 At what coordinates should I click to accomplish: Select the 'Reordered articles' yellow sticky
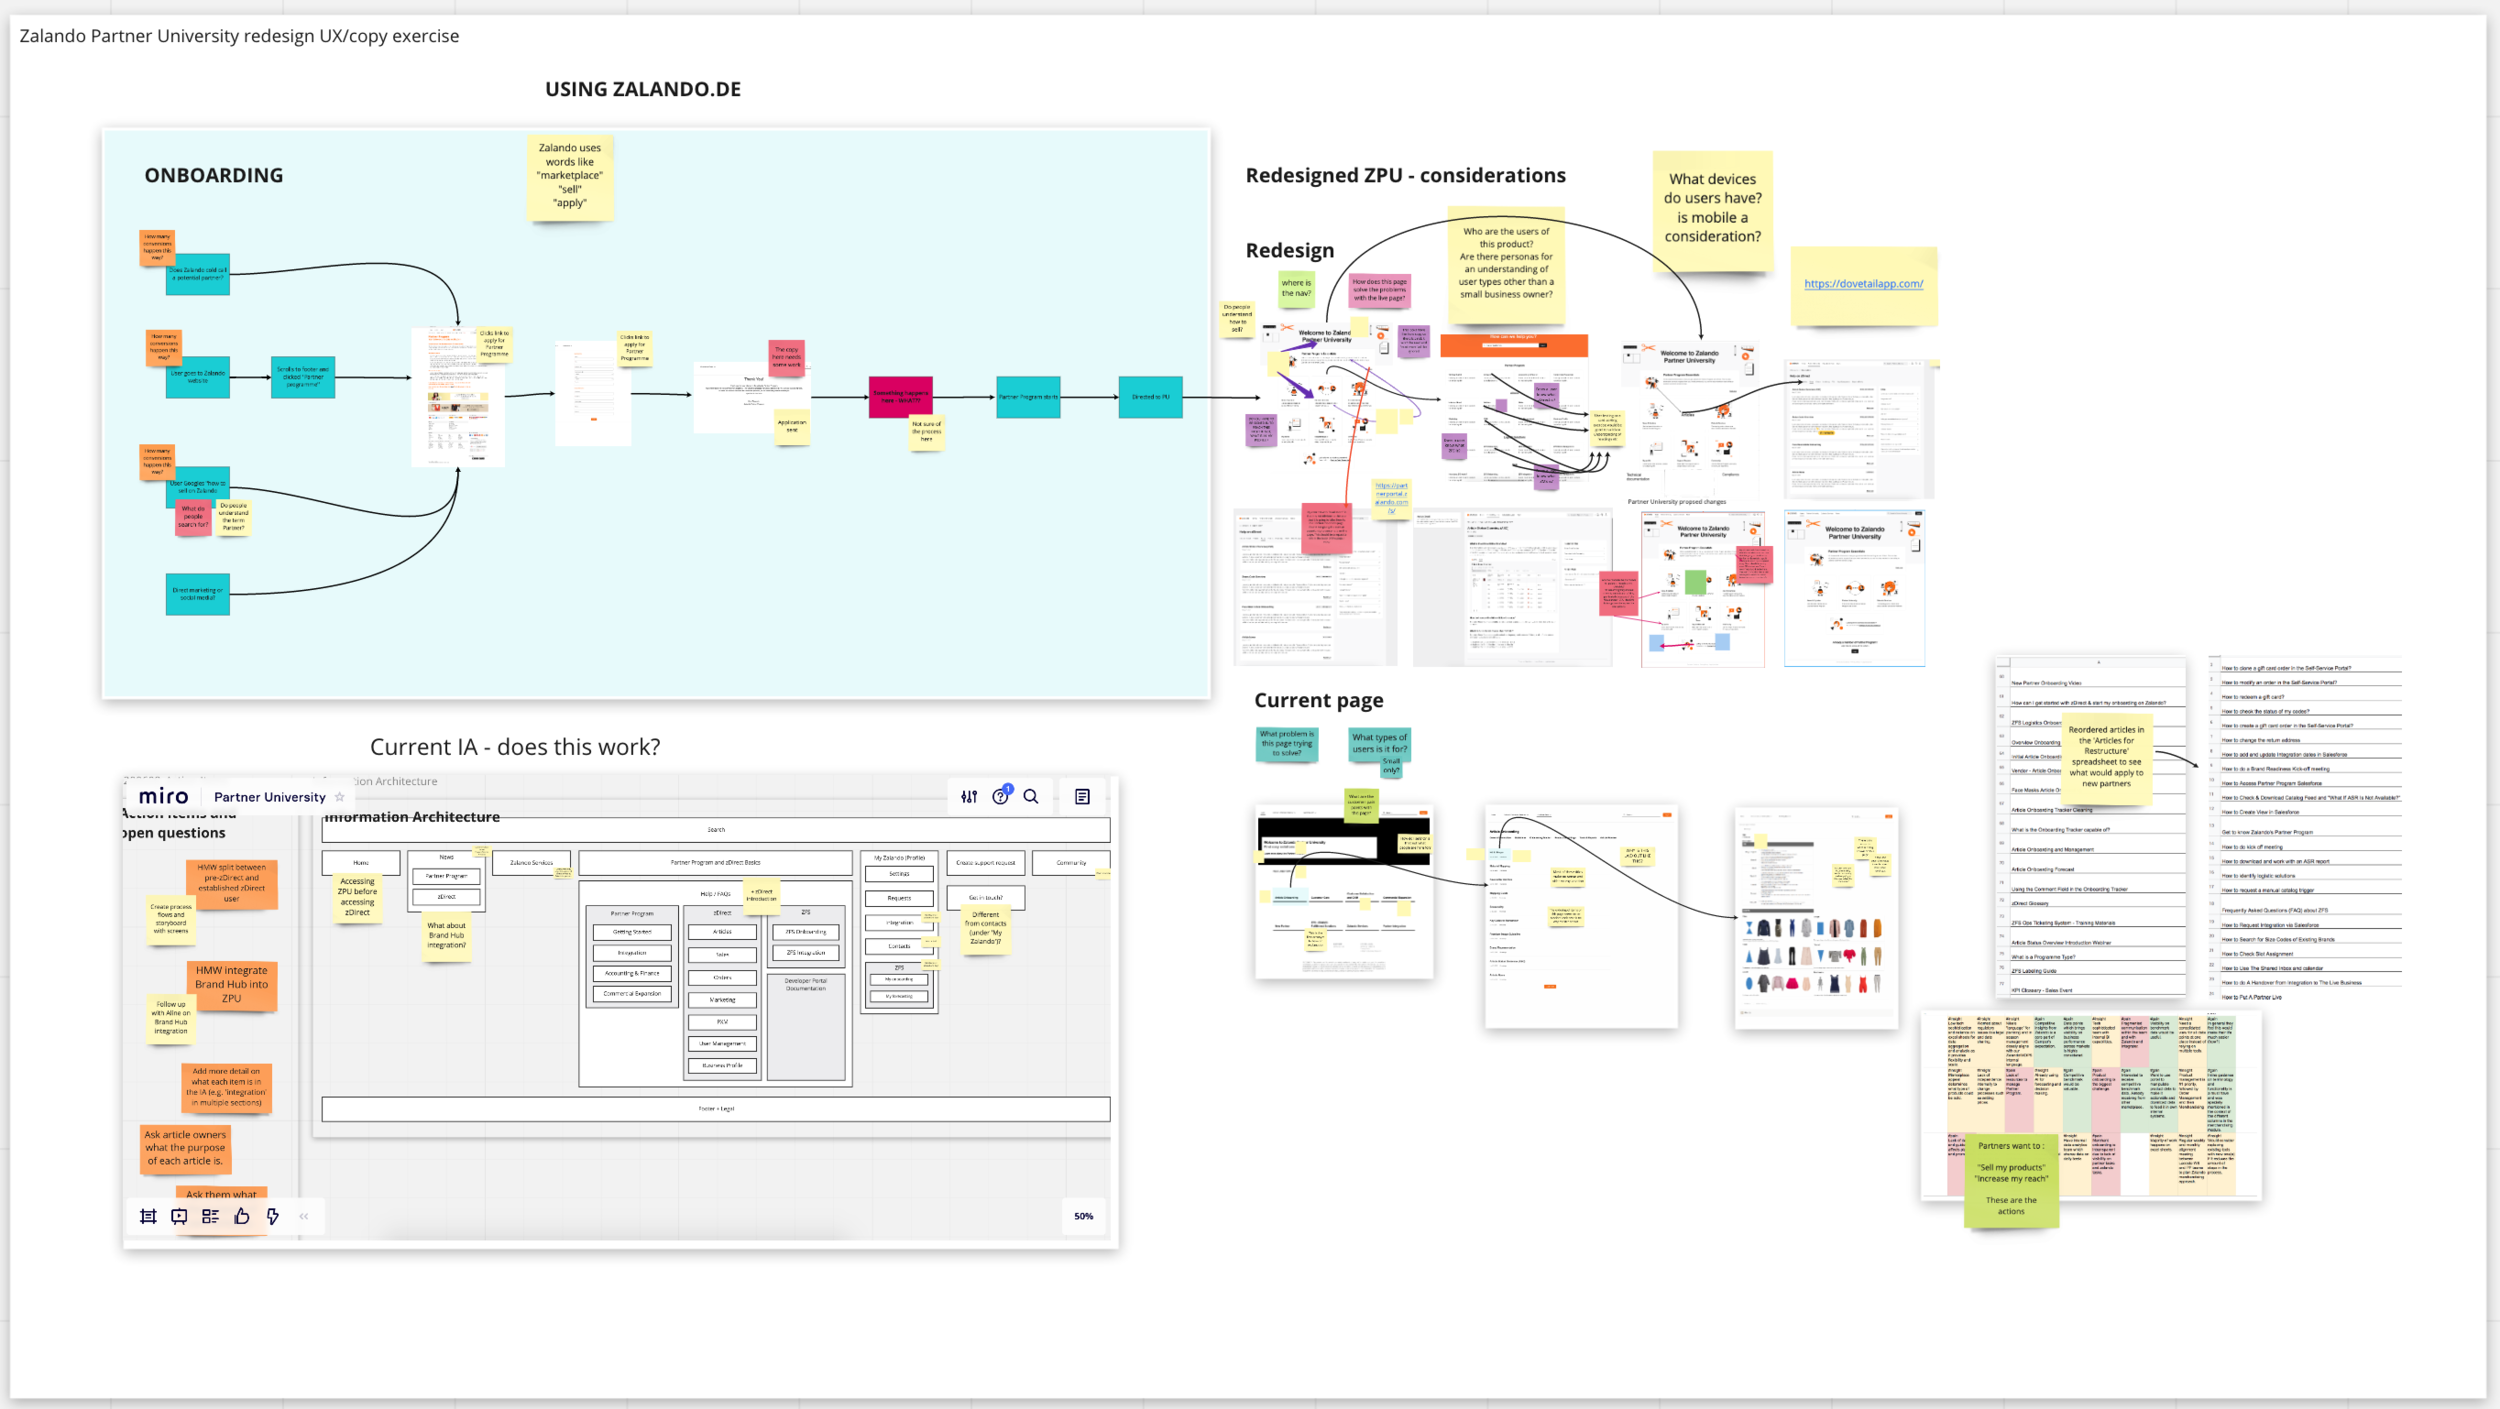pos(2105,760)
